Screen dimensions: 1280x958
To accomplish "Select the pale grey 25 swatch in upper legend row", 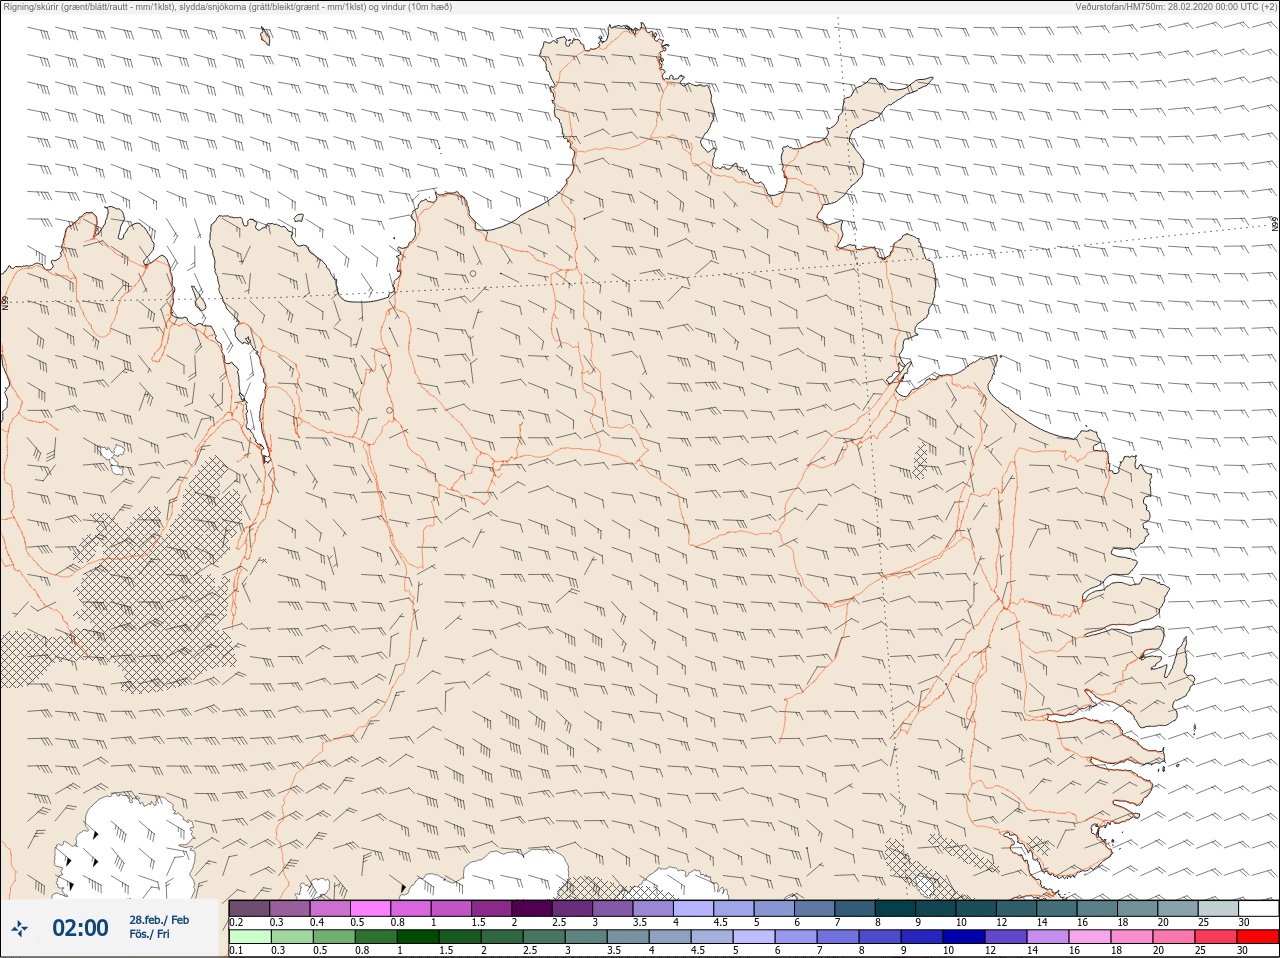I will pyautogui.click(x=1218, y=908).
